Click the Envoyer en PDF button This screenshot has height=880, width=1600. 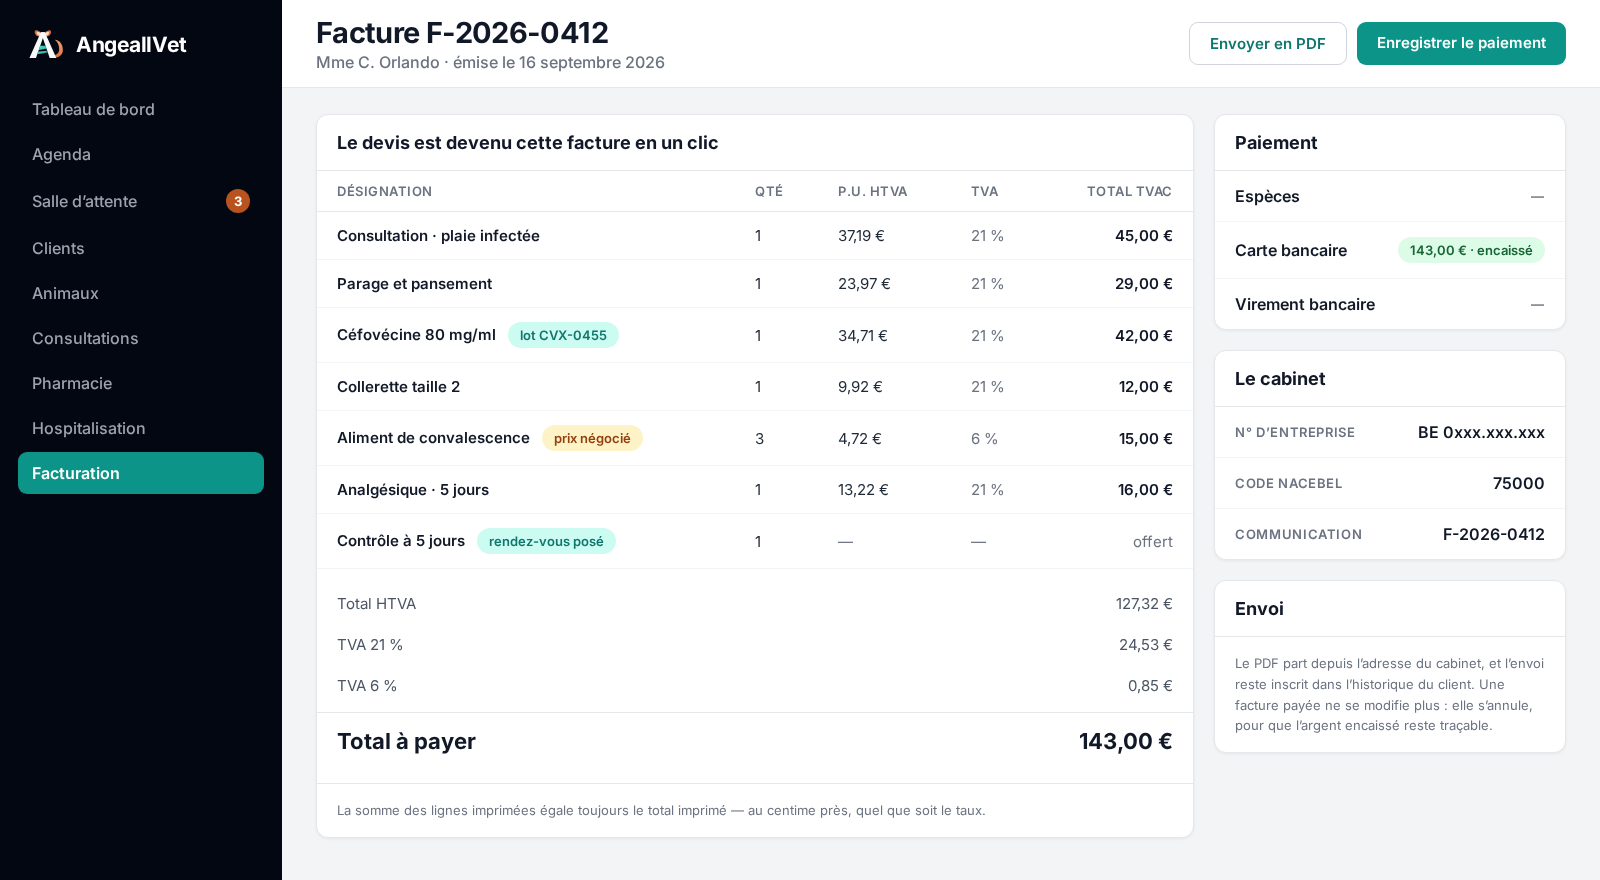coord(1268,44)
